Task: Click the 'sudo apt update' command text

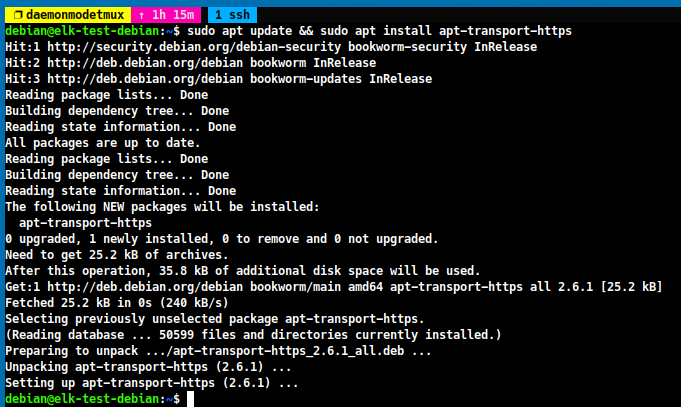Action: (x=239, y=31)
